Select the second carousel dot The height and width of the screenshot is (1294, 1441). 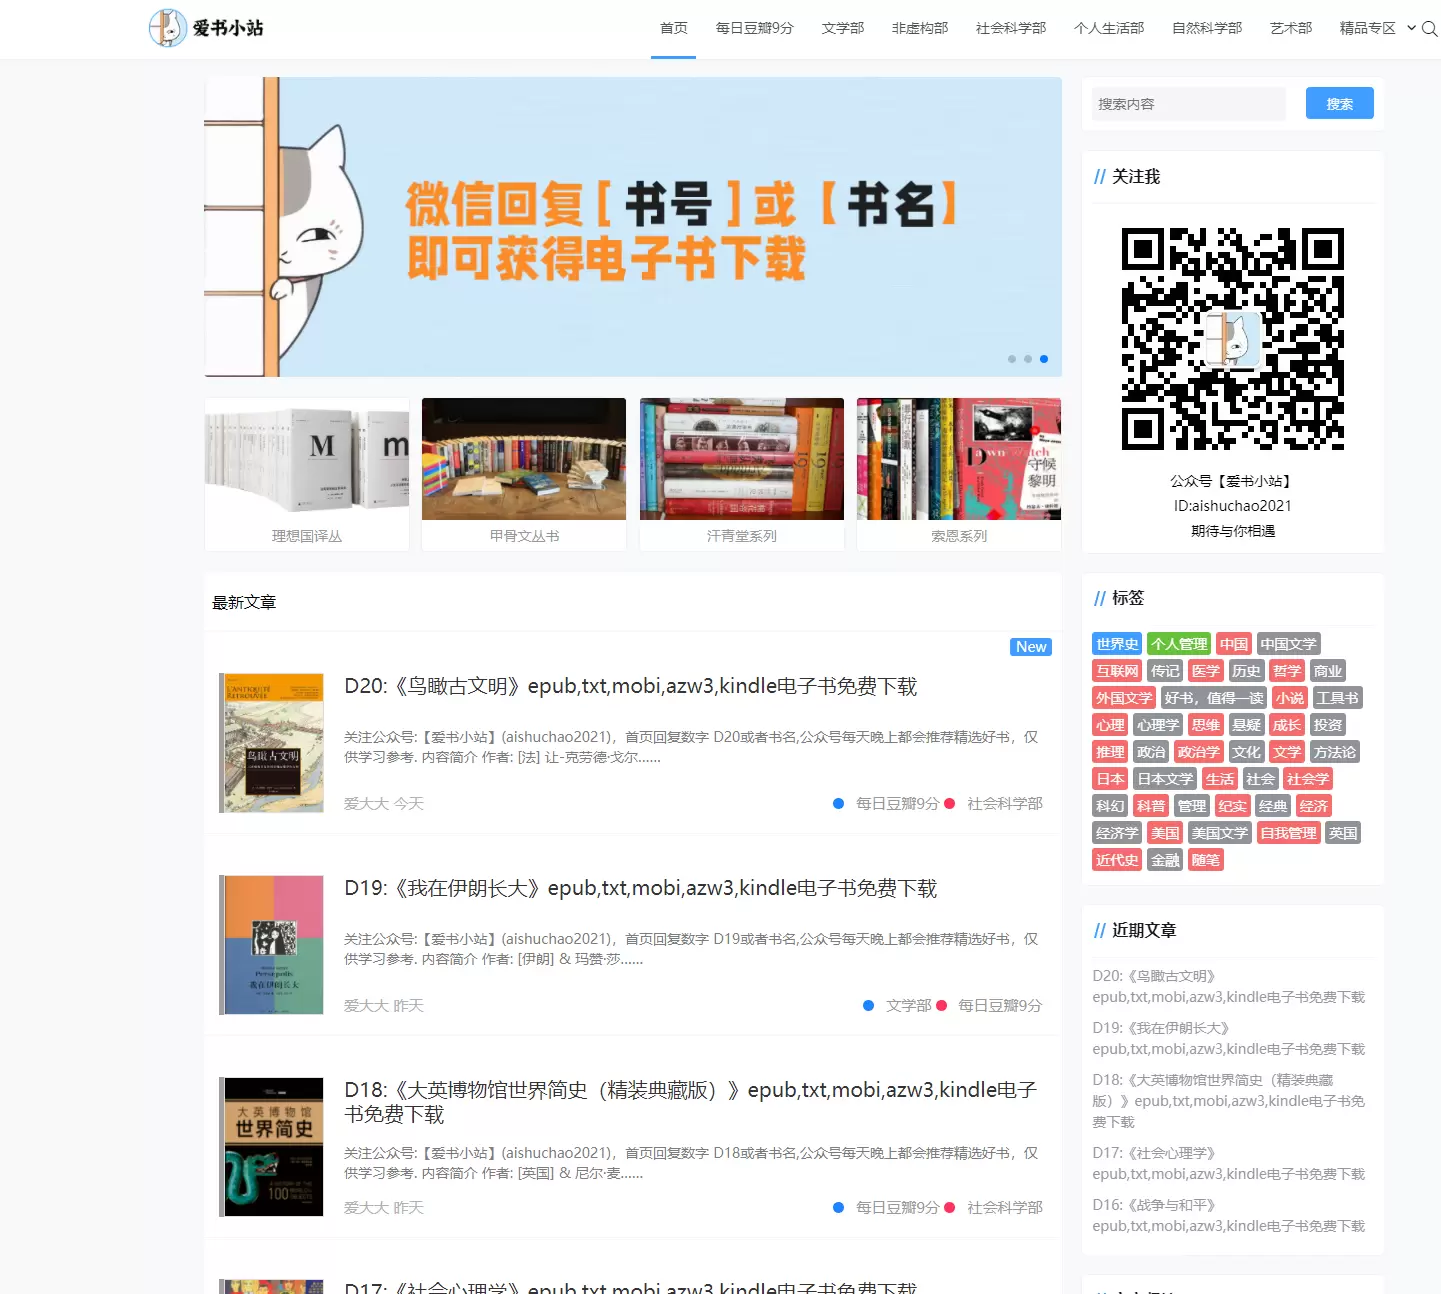click(1028, 359)
